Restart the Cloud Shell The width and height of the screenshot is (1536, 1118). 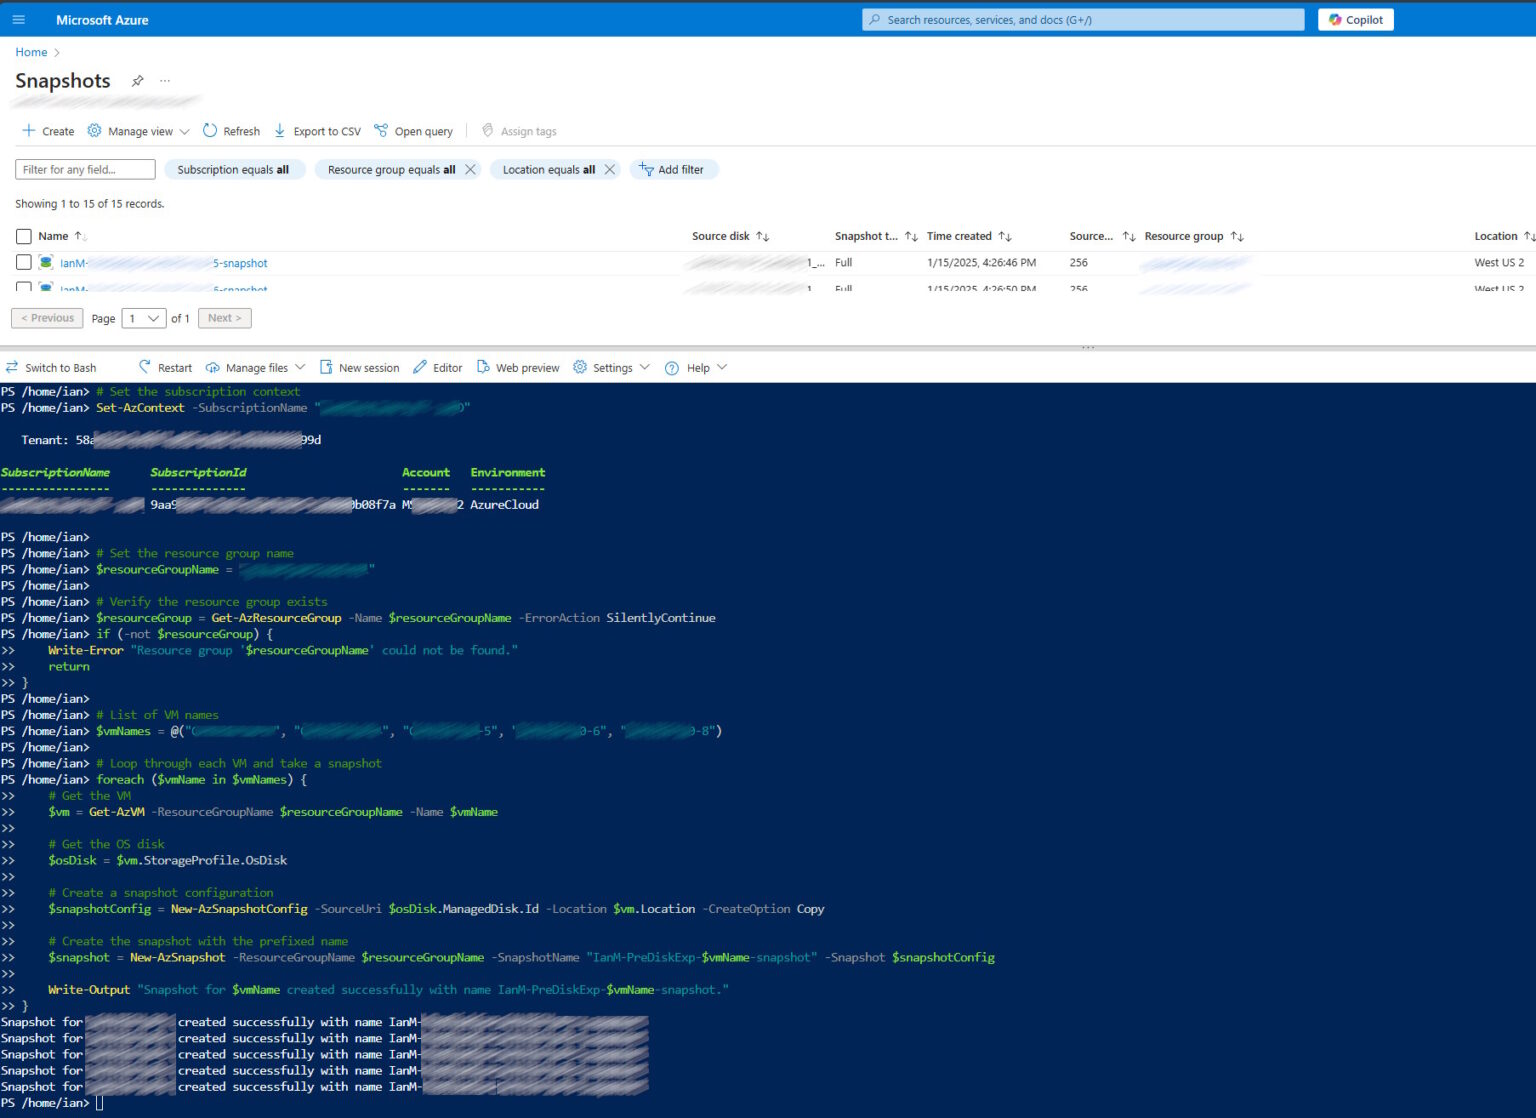pyautogui.click(x=165, y=367)
